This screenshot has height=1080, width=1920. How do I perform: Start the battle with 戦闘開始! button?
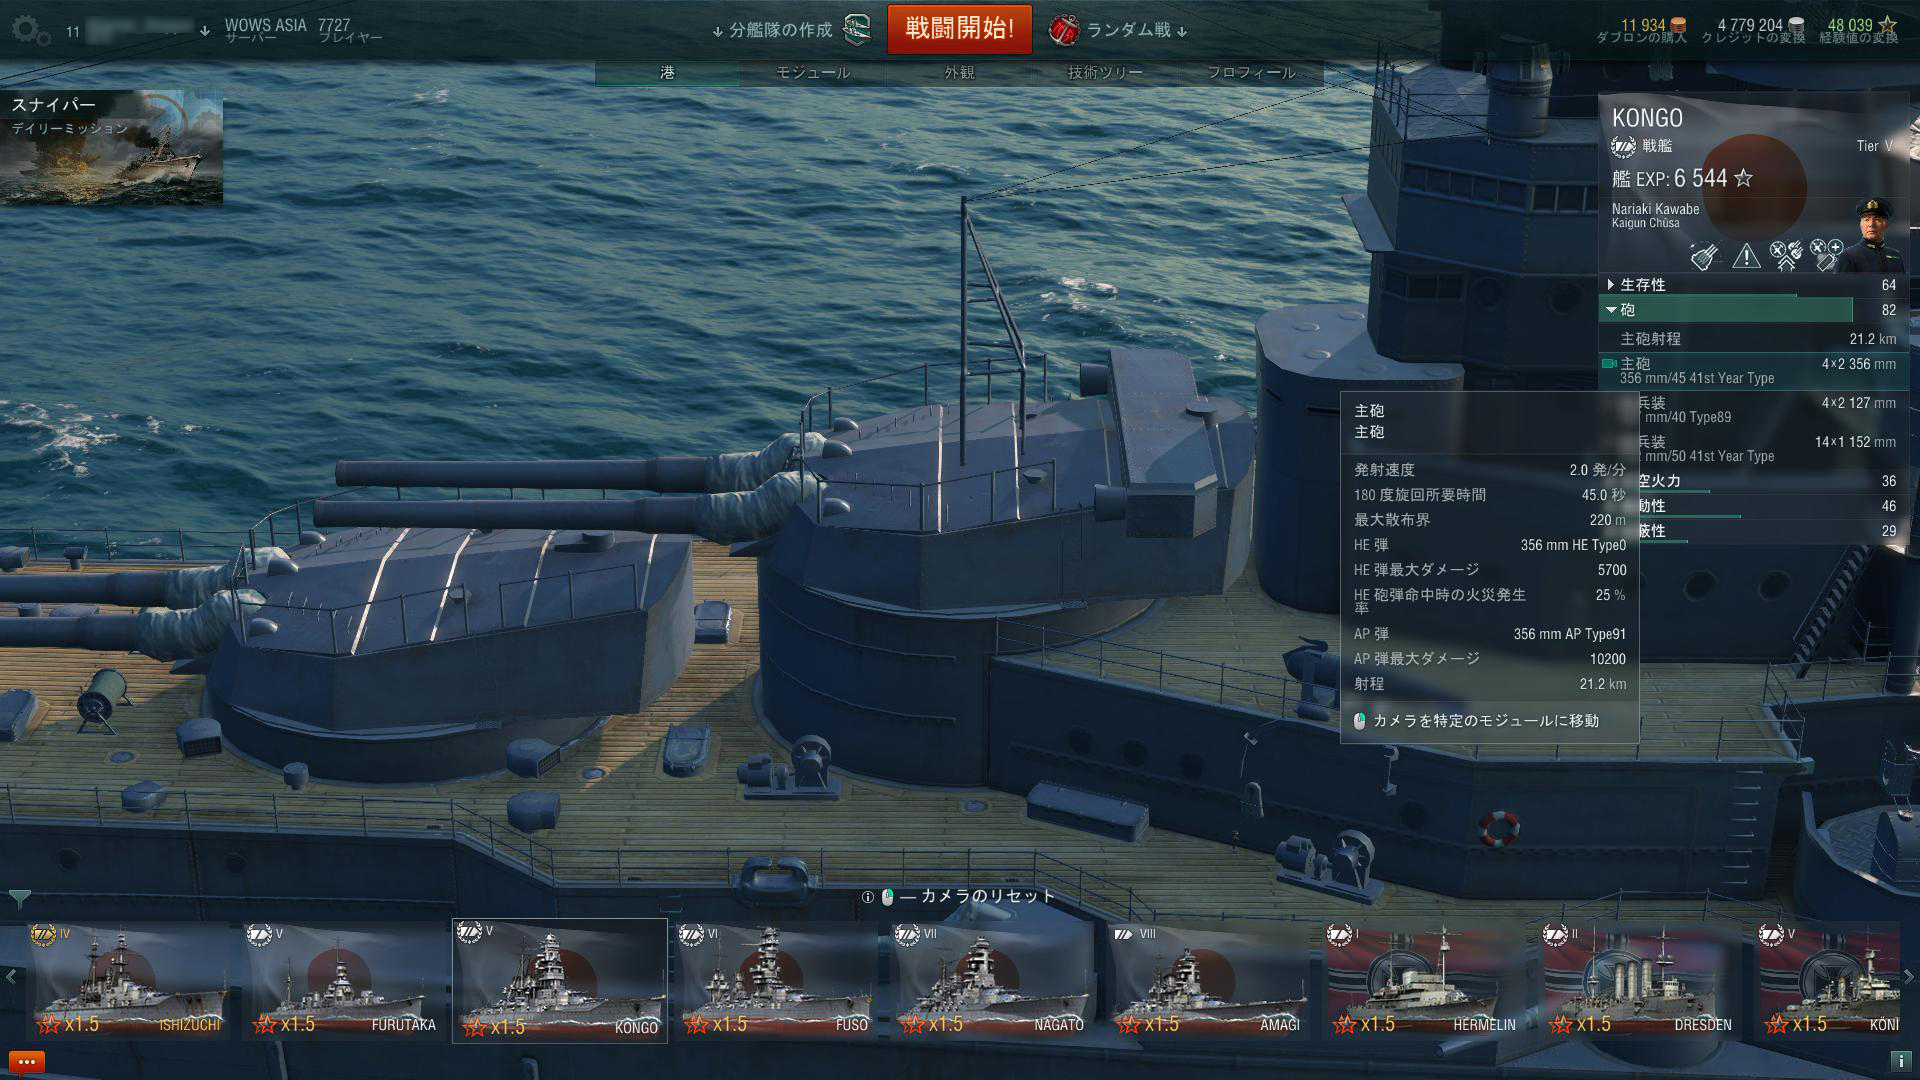tap(960, 29)
